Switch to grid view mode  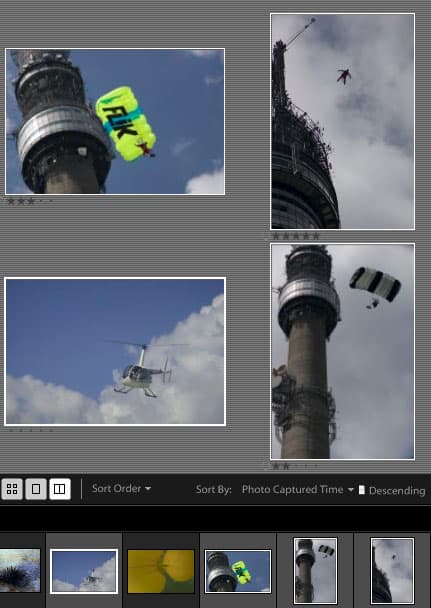(12, 489)
